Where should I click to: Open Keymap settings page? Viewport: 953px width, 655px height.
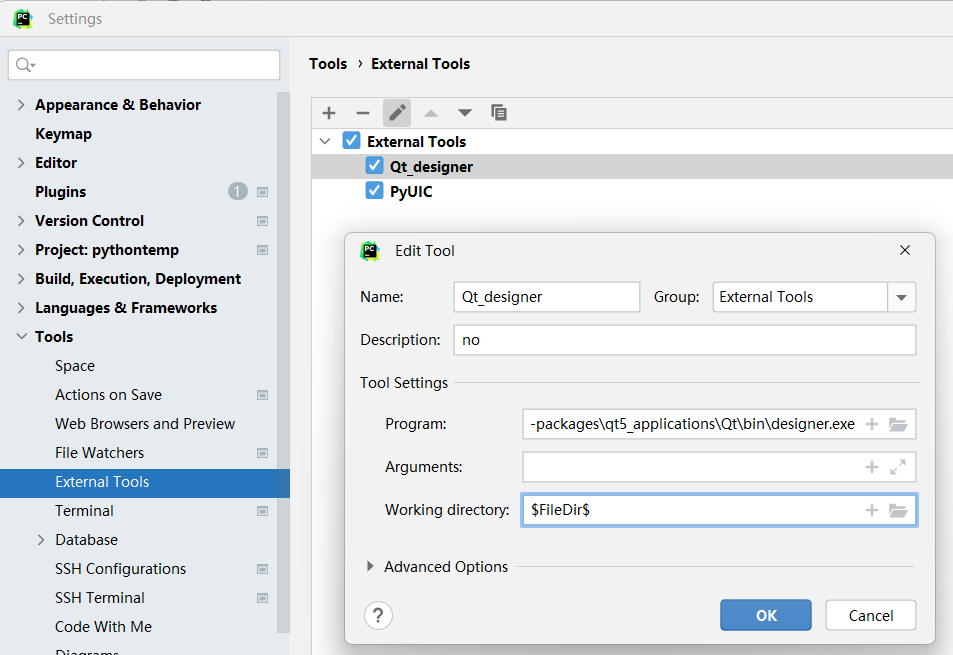coord(63,134)
